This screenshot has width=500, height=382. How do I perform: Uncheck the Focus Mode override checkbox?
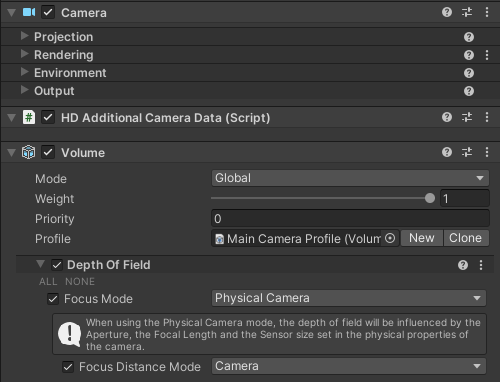pyautogui.click(x=53, y=299)
